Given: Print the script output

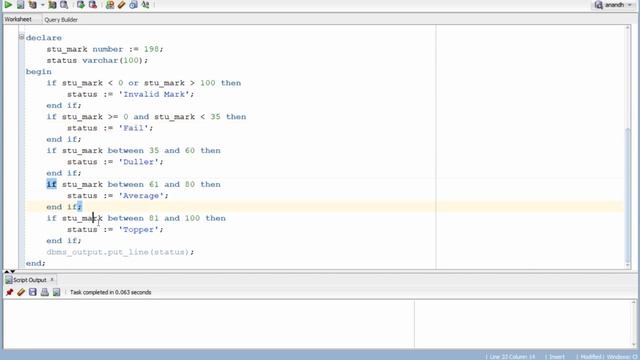Looking at the screenshot, I should pos(44,292).
